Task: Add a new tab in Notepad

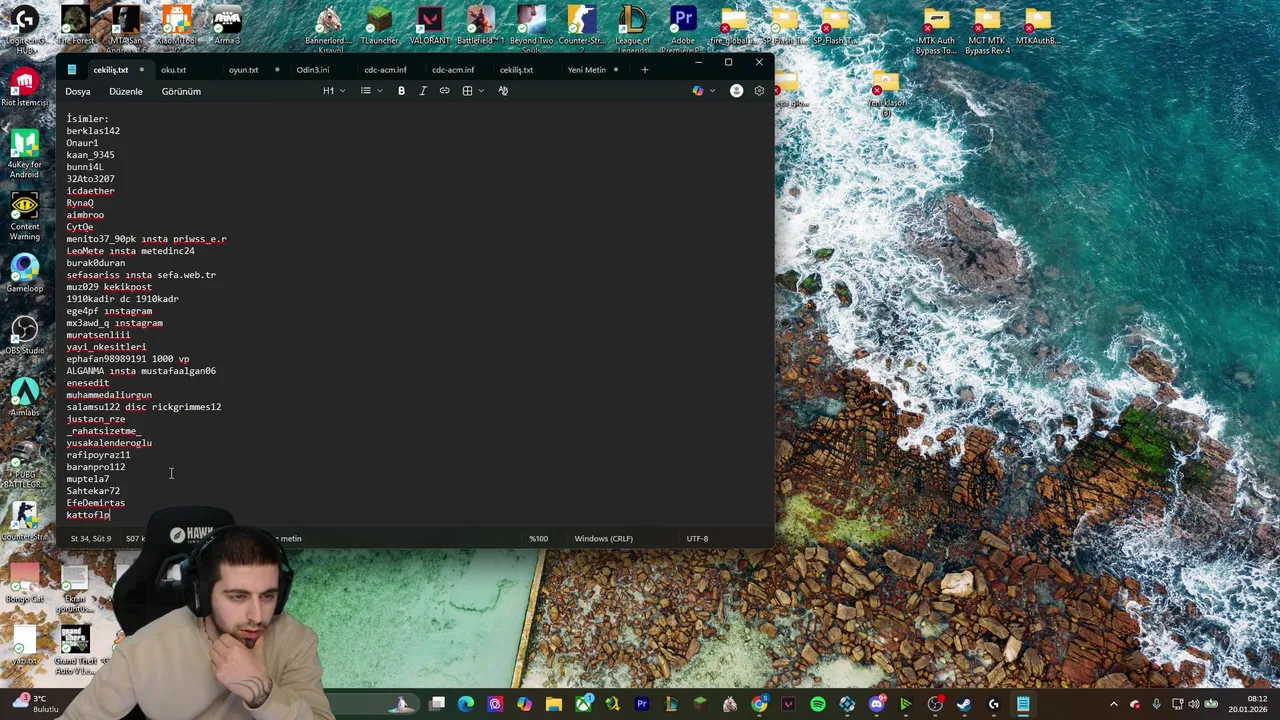Action: pyautogui.click(x=644, y=70)
